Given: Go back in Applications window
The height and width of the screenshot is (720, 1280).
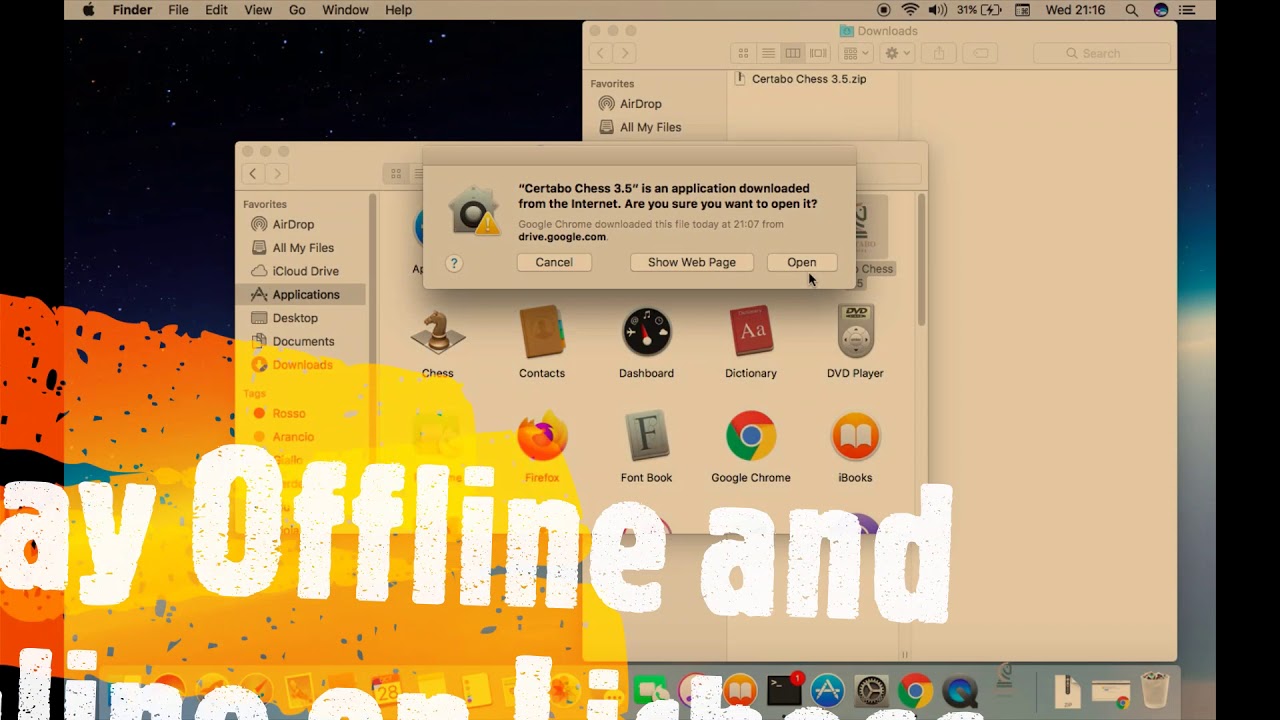Looking at the screenshot, I should coord(253,174).
